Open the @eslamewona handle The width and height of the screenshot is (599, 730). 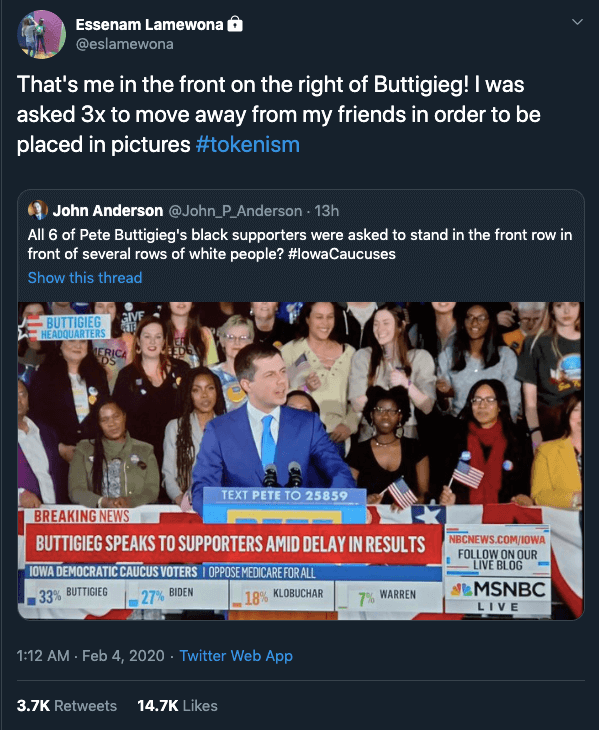coord(124,44)
